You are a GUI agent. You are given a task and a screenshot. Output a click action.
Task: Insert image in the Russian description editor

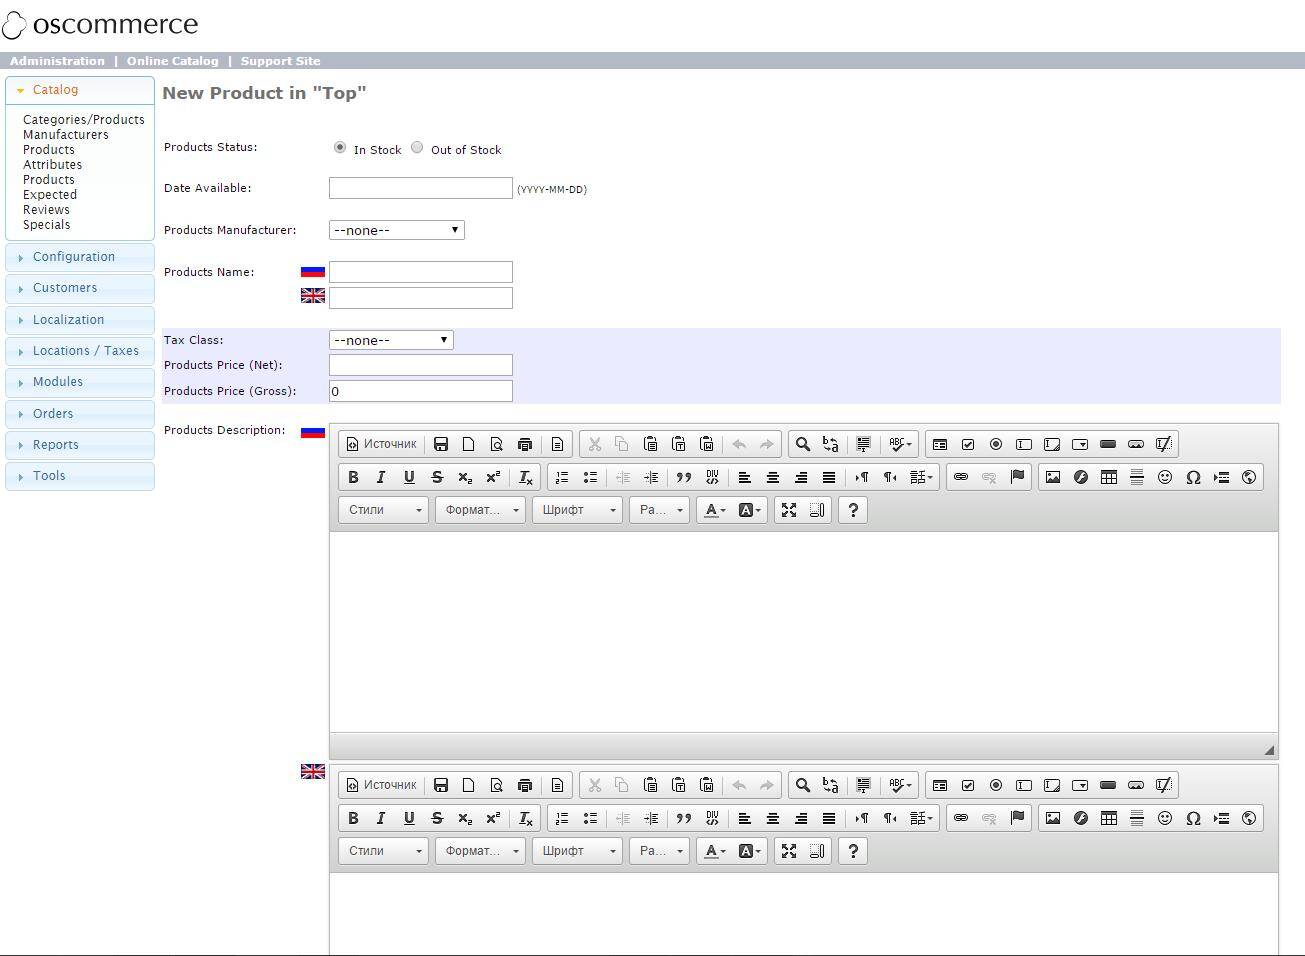tap(1052, 477)
